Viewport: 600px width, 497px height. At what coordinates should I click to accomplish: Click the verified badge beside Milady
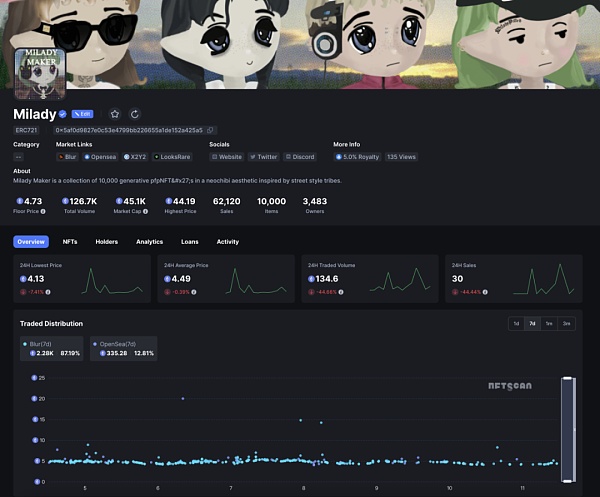[63, 114]
